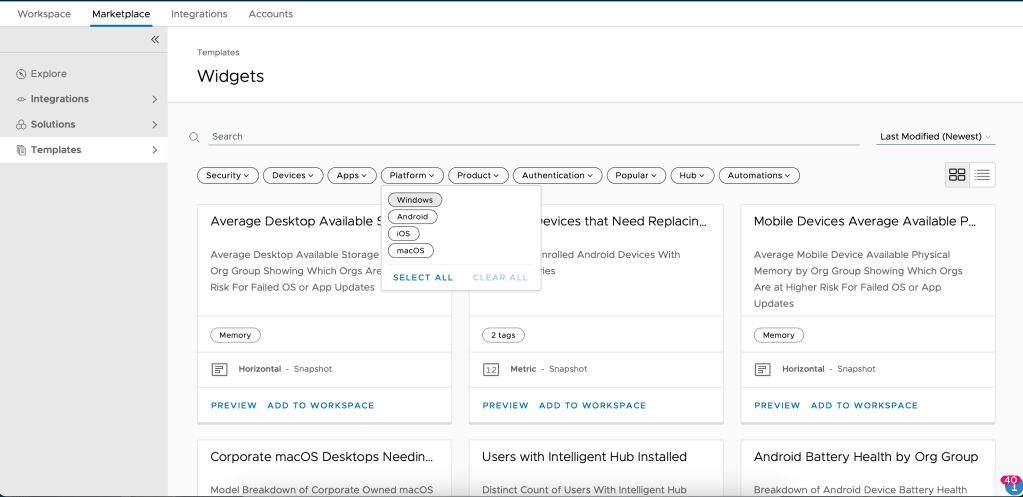Add Mobile Devices widget to workspace
Screen dimensions: 1023x497
click(864, 406)
